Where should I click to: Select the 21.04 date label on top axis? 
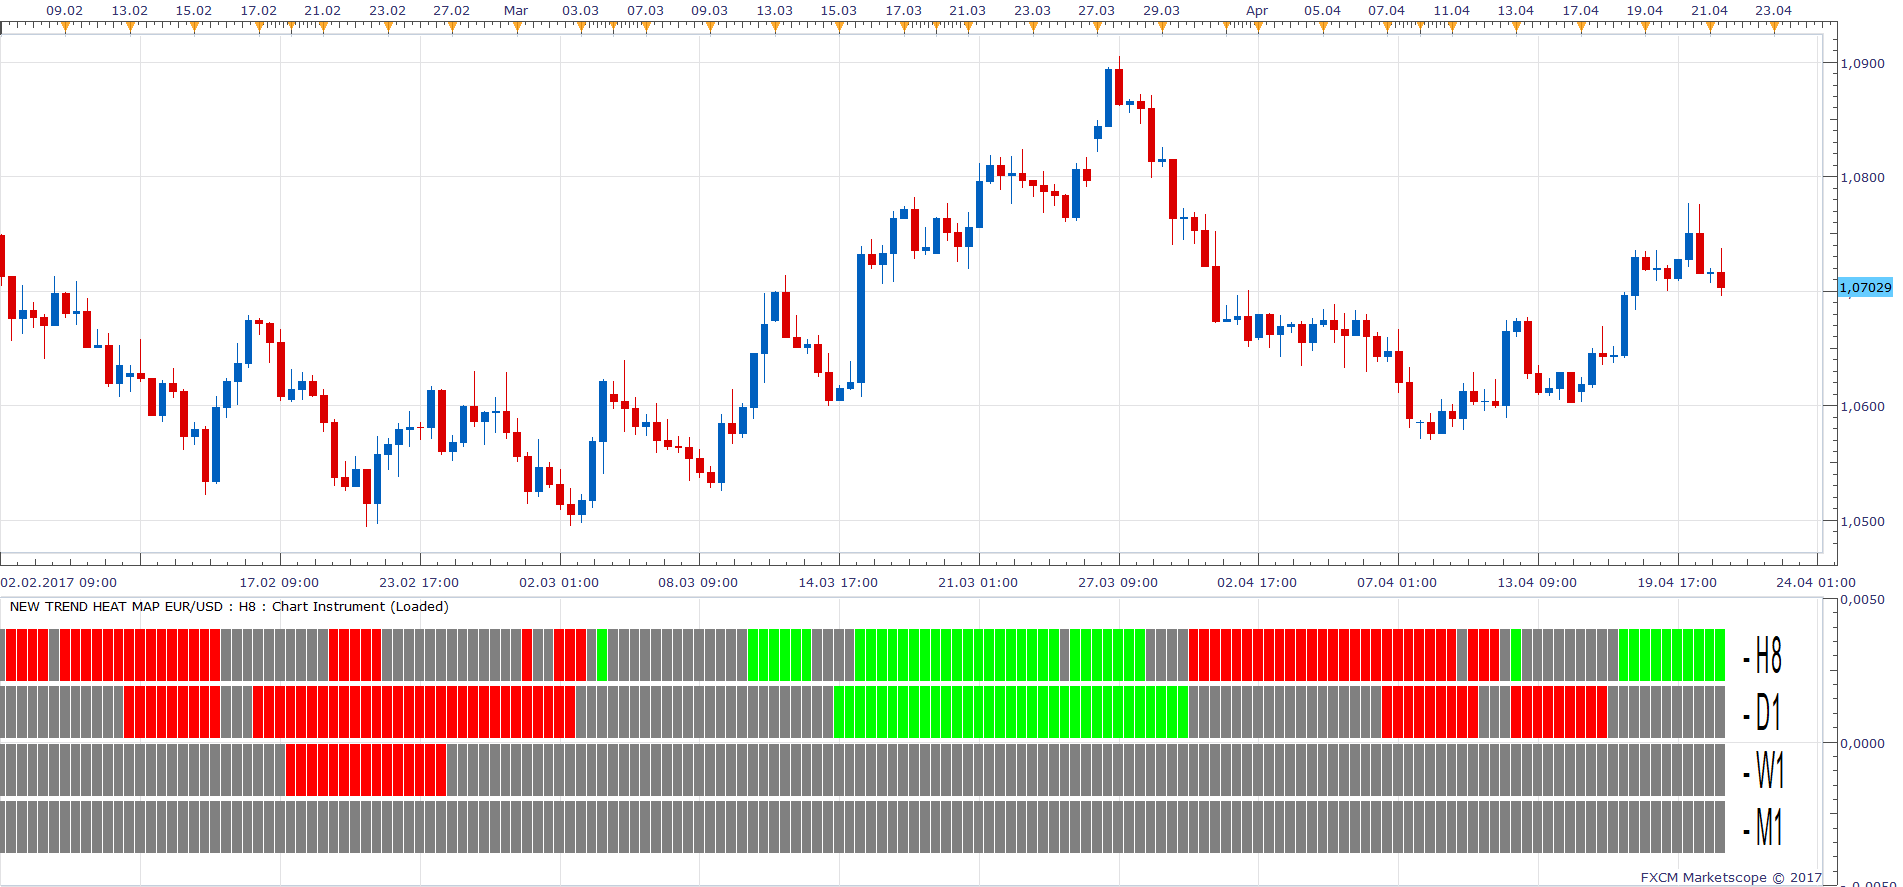[x=1710, y=10]
